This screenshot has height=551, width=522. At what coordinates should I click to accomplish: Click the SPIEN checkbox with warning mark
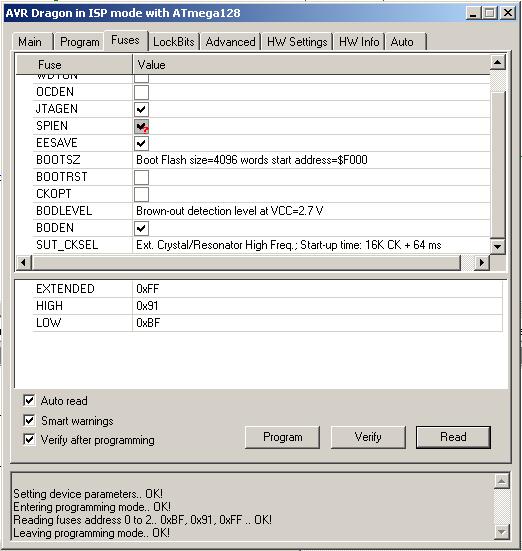click(x=141, y=127)
